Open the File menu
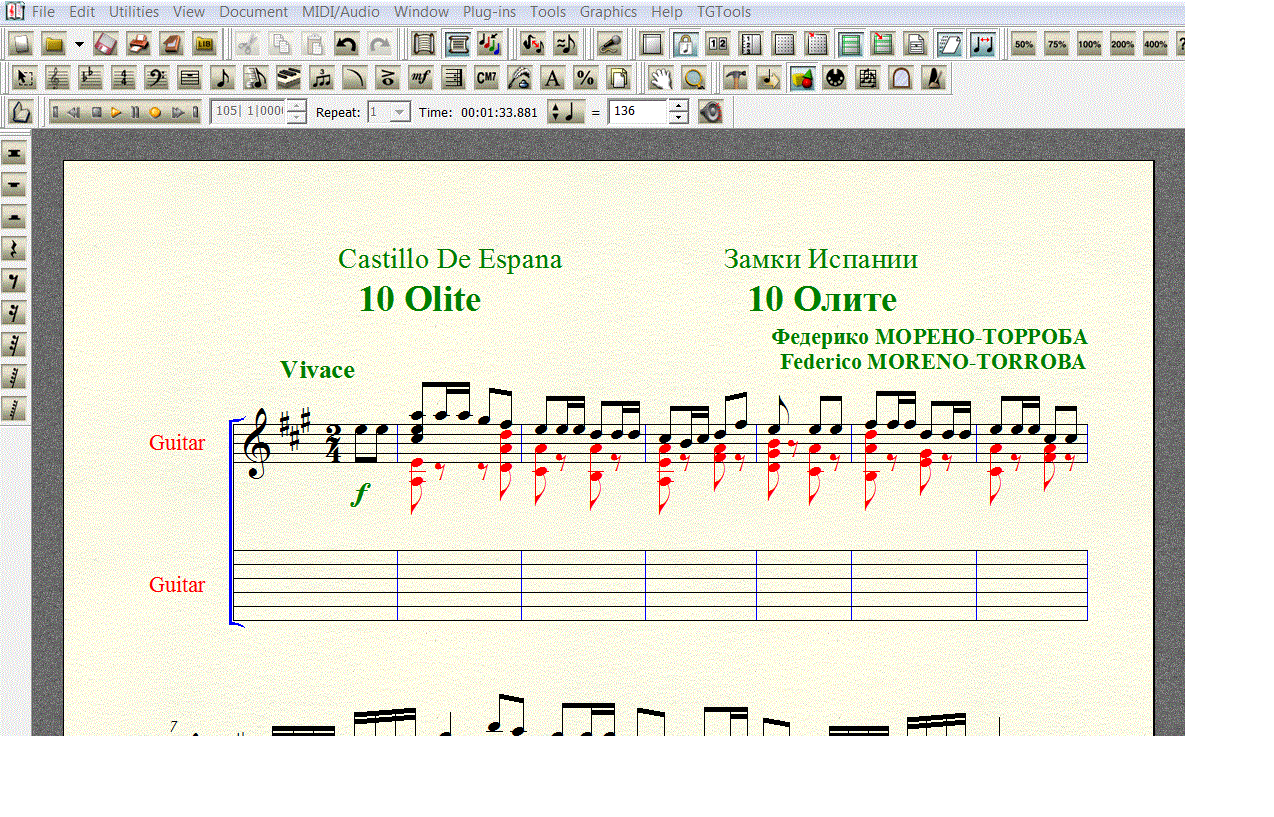The image size is (1274, 817). point(43,12)
